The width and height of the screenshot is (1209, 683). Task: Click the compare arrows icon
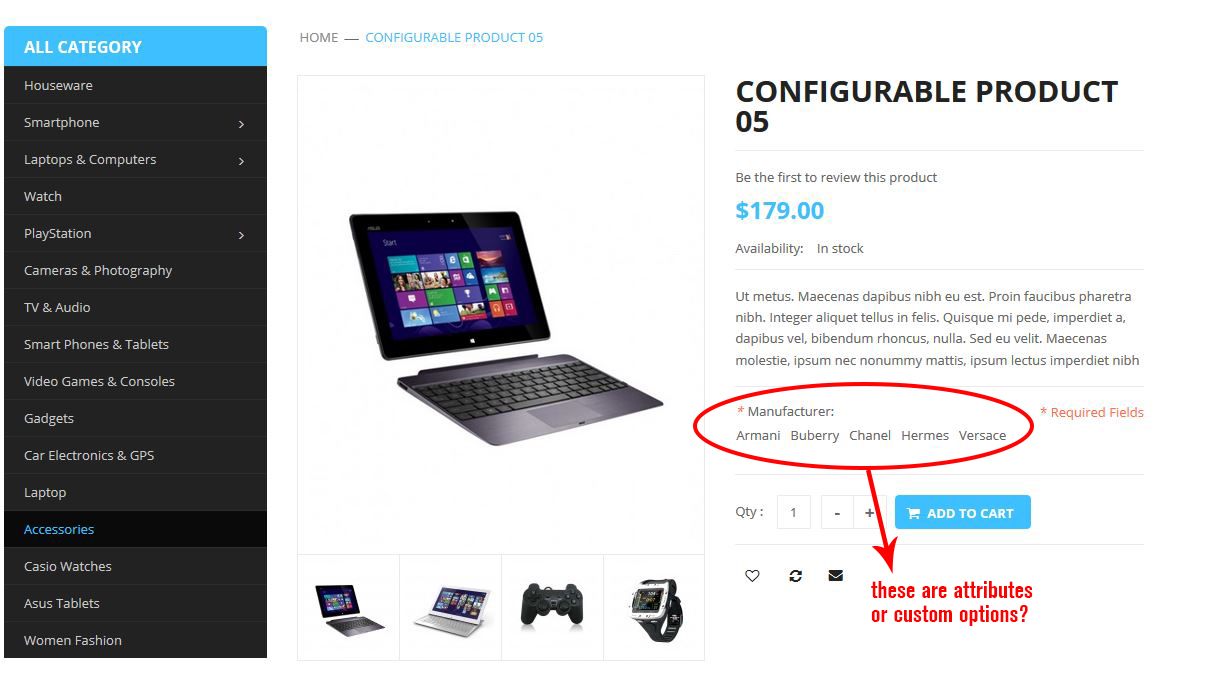click(795, 576)
